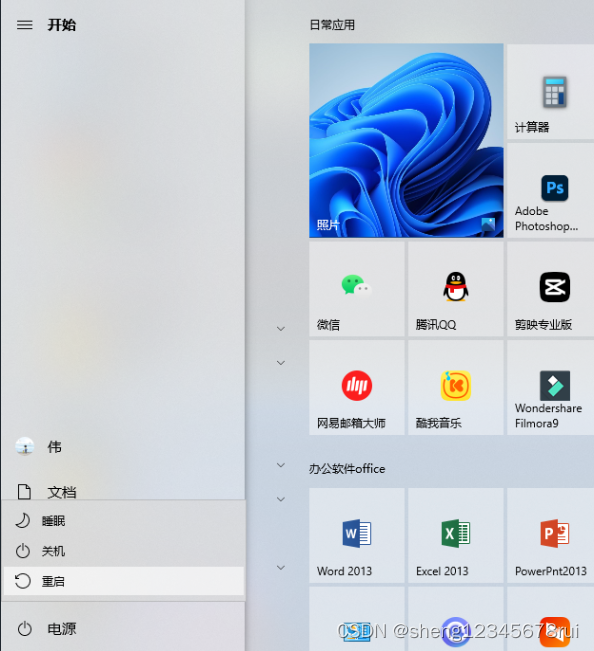
Task: Open the Adobe Photoshop tile
Action: (550, 190)
